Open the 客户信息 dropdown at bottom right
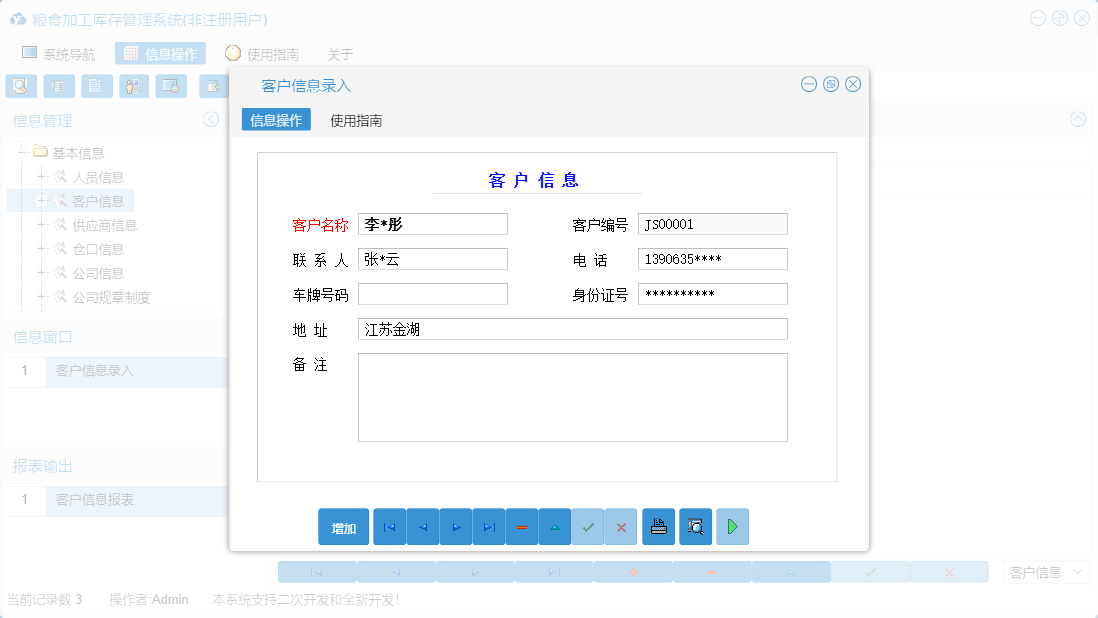This screenshot has height=618, width=1098. (1045, 571)
